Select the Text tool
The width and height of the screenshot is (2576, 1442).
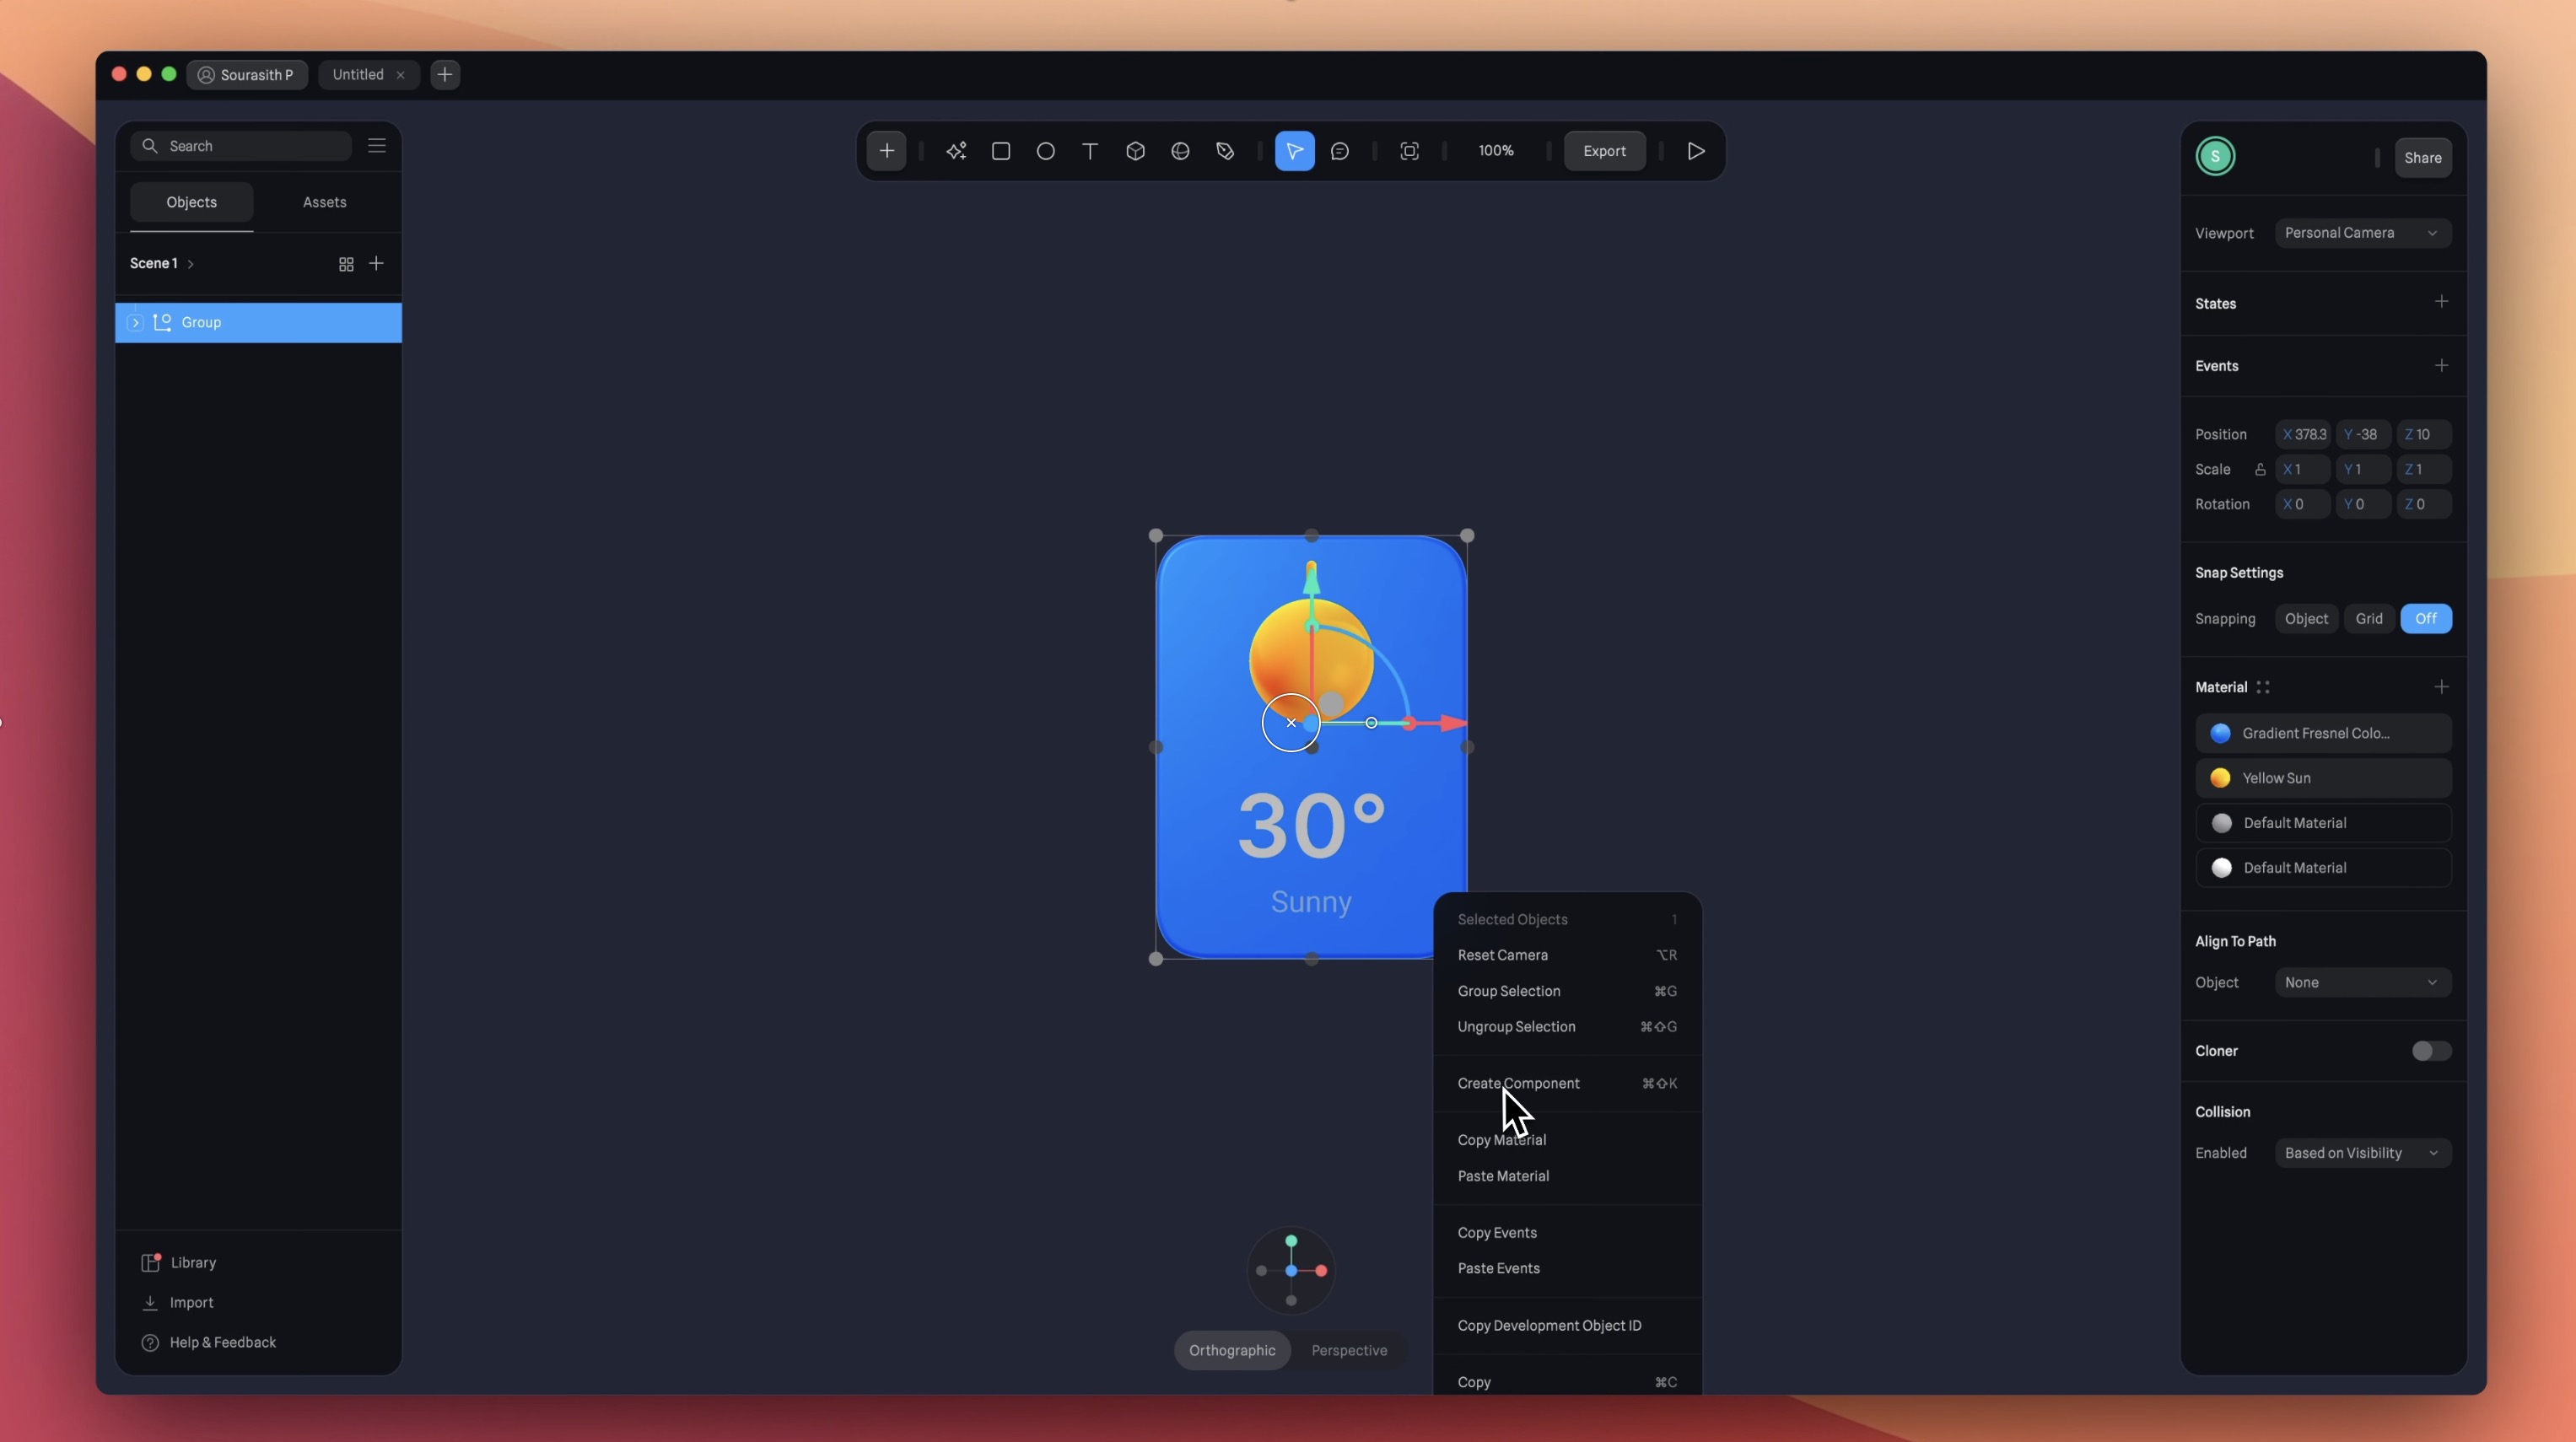[x=1090, y=151]
